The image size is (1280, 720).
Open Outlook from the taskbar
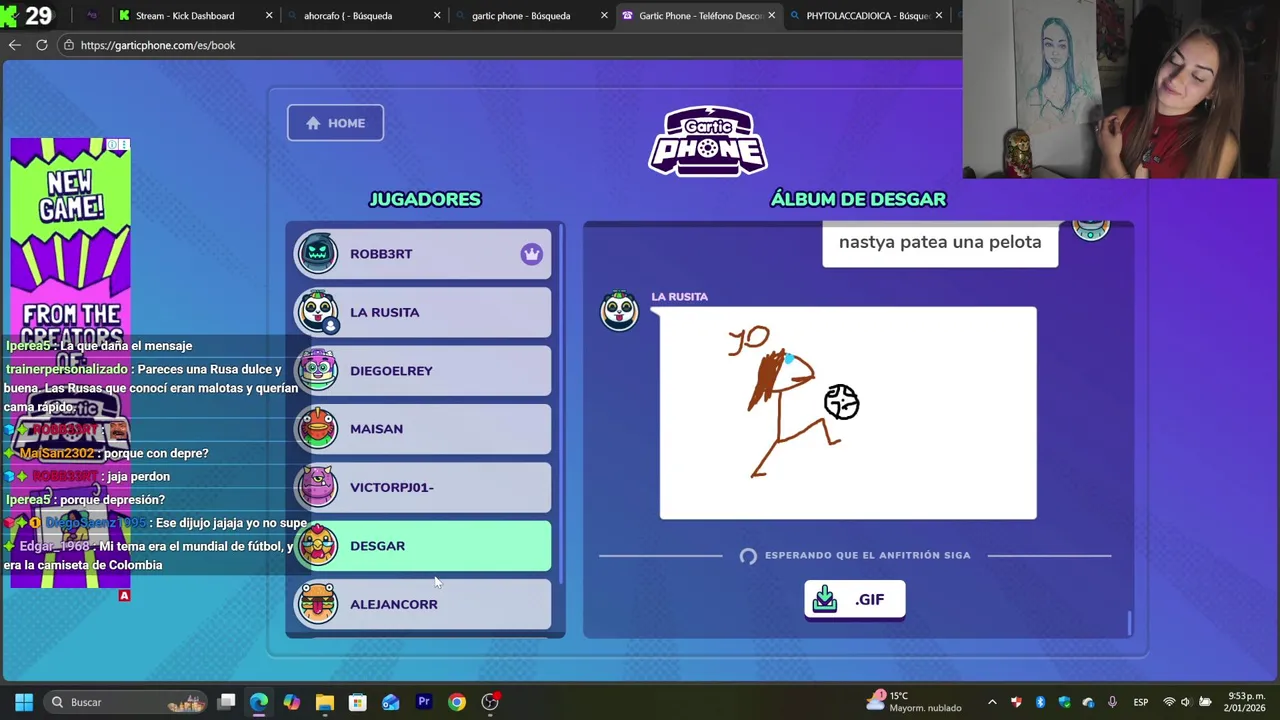391,702
